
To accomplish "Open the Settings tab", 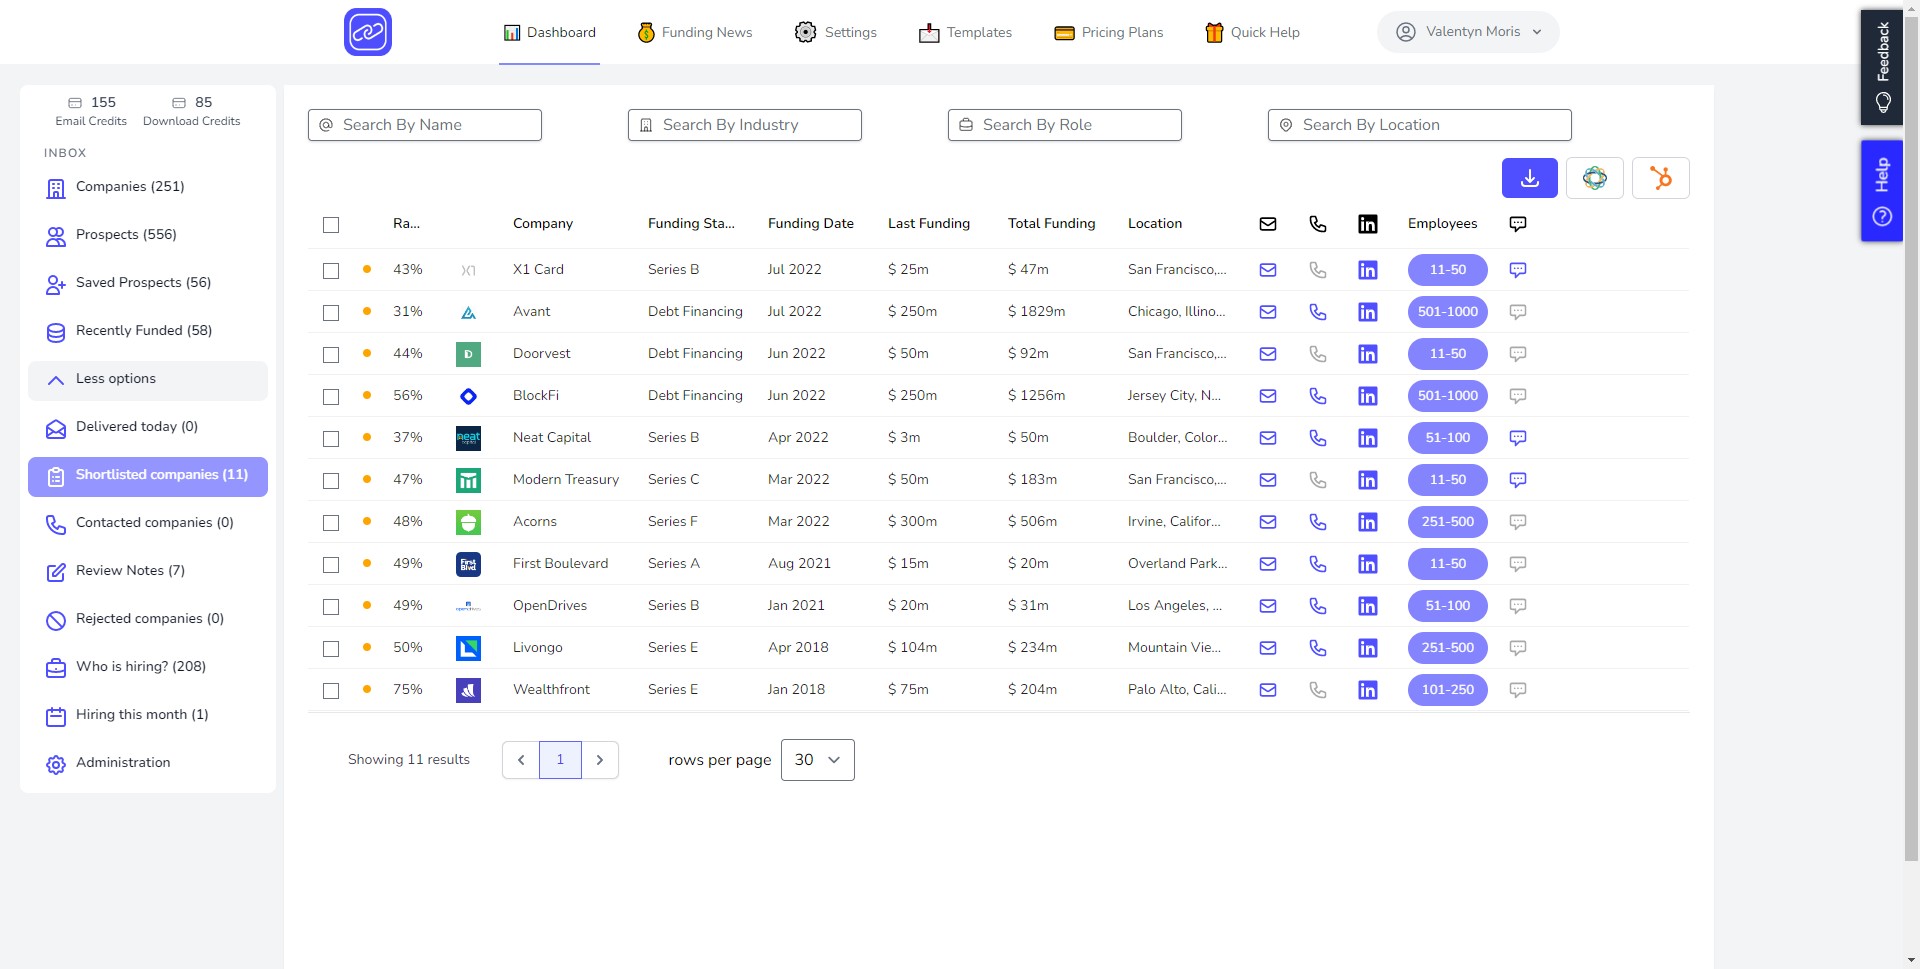I will 836,32.
